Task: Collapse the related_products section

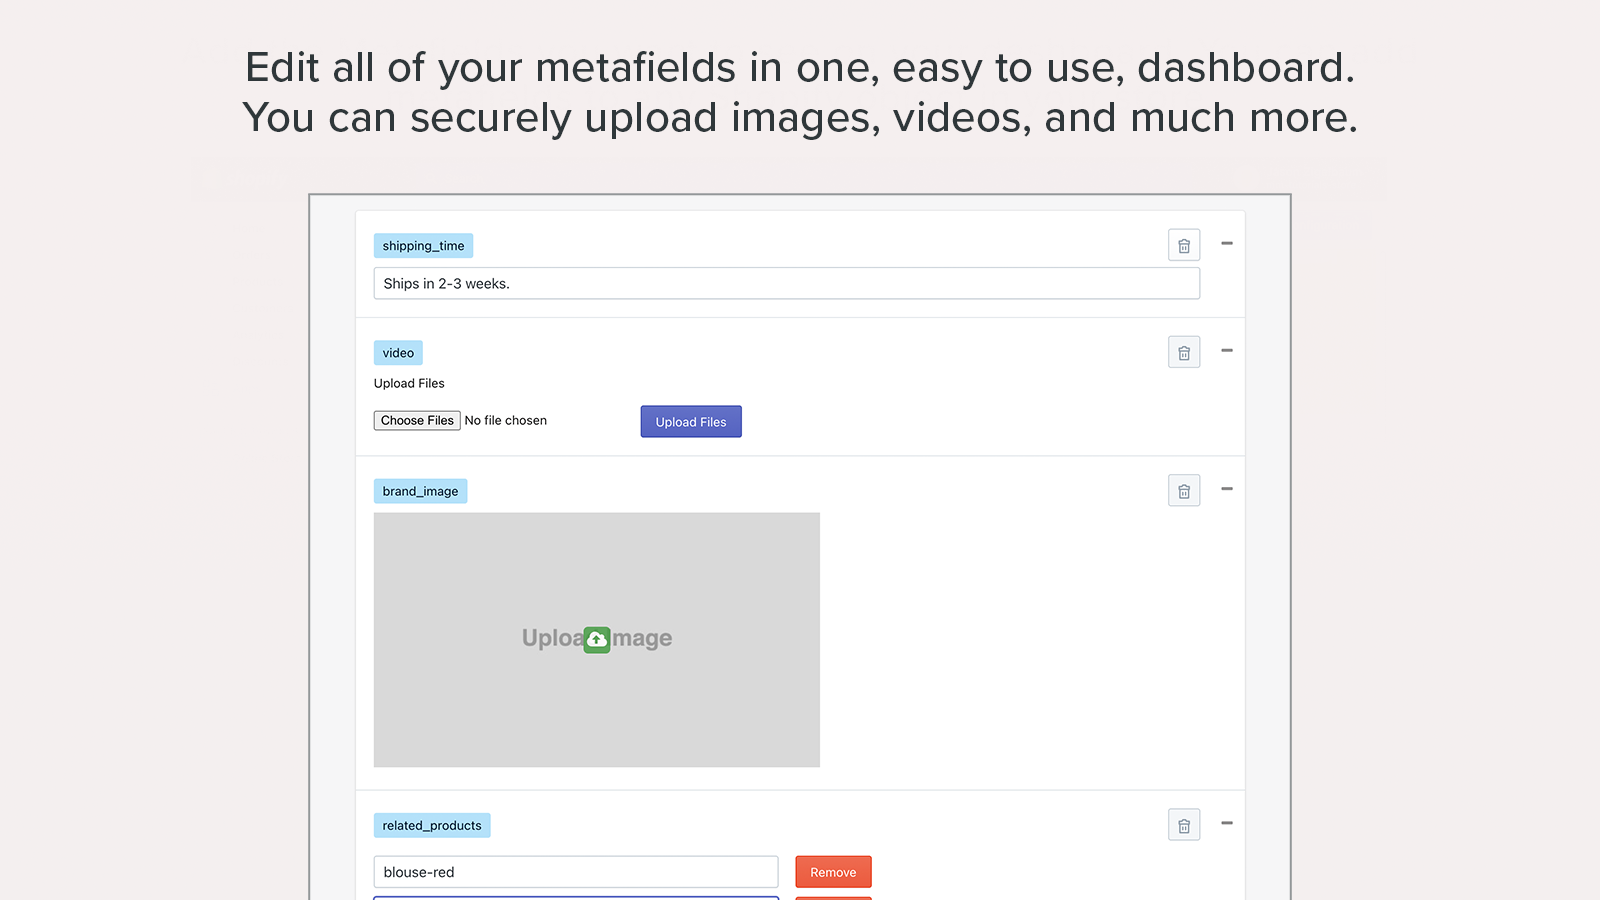Action: 1227,823
